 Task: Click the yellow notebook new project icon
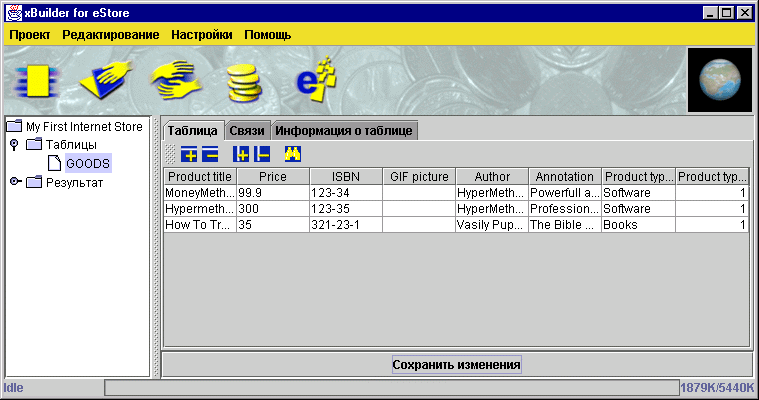tap(37, 81)
